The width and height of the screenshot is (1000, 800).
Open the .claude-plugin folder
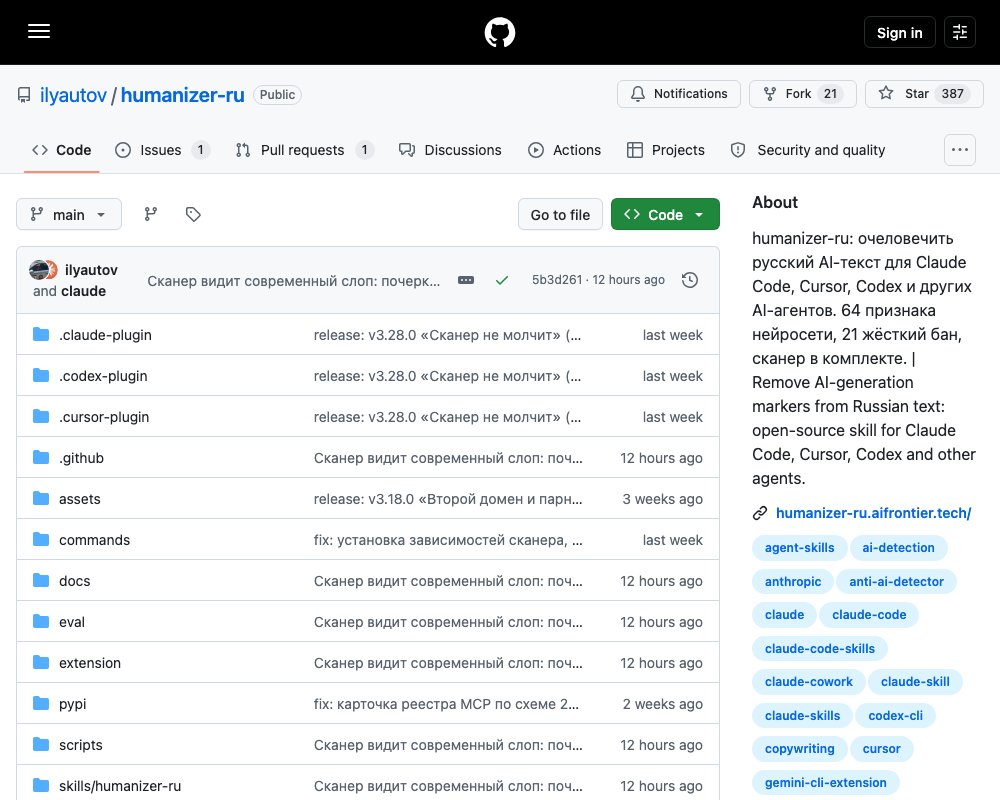105,335
